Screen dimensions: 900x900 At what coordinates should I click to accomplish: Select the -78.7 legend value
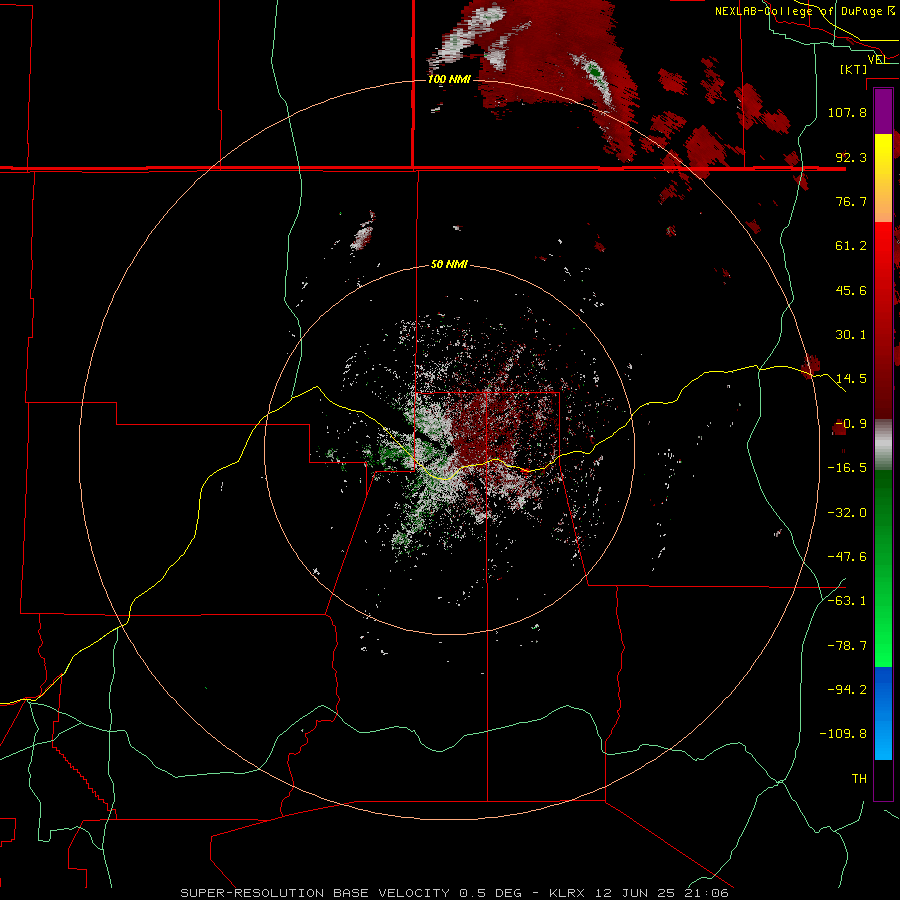click(x=847, y=646)
